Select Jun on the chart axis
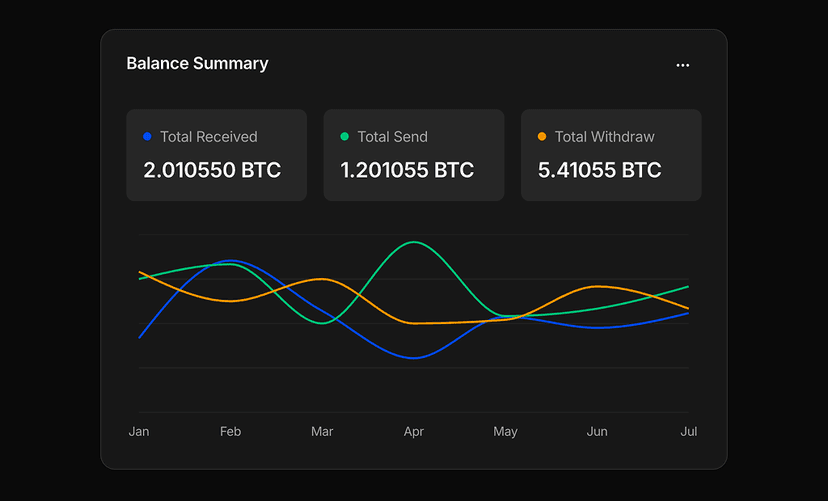This screenshot has width=828, height=501. click(597, 431)
